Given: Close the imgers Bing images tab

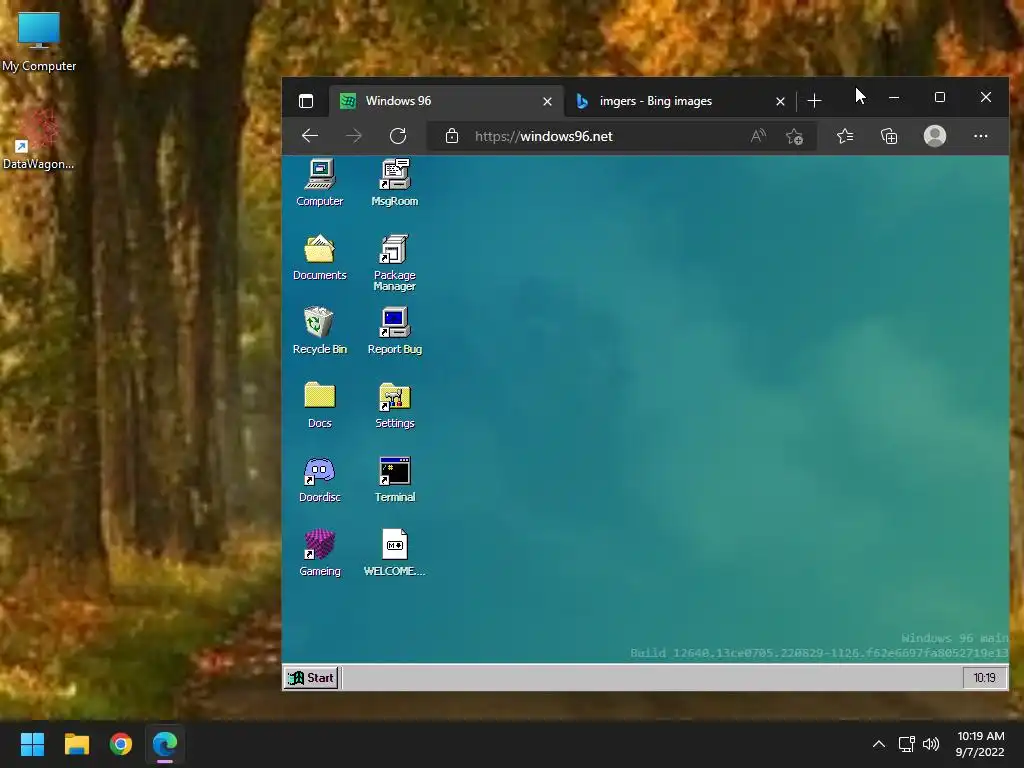Looking at the screenshot, I should [780, 101].
